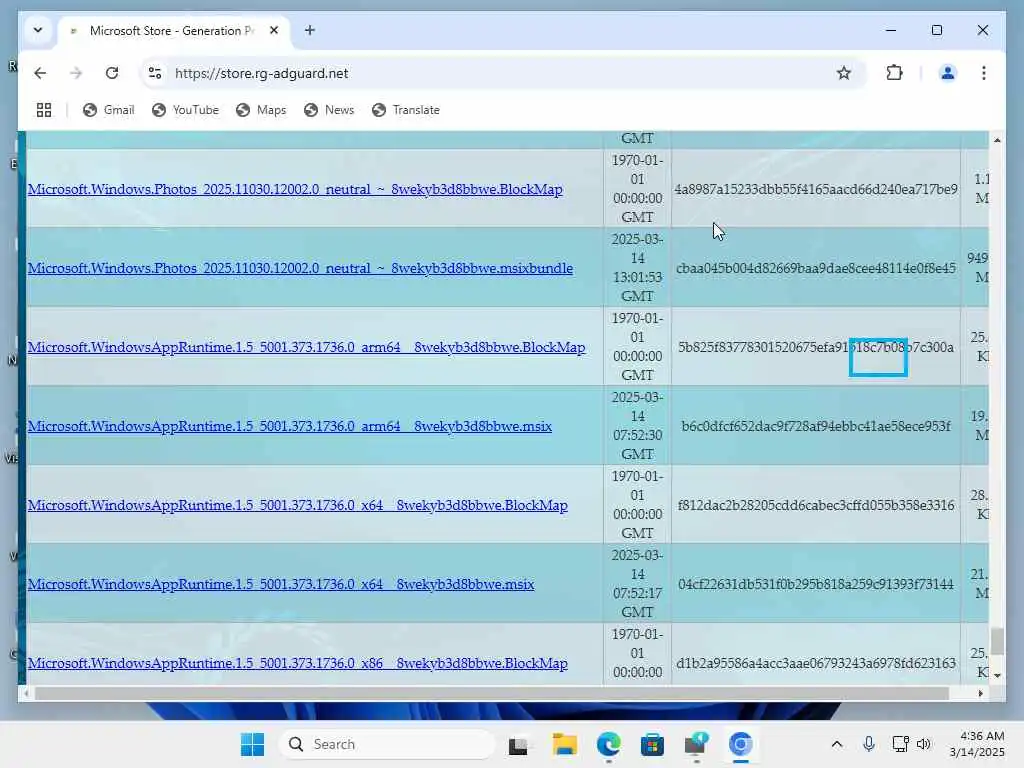1024x768 pixels.
Task: Open File Explorer from the taskbar
Action: (x=564, y=744)
